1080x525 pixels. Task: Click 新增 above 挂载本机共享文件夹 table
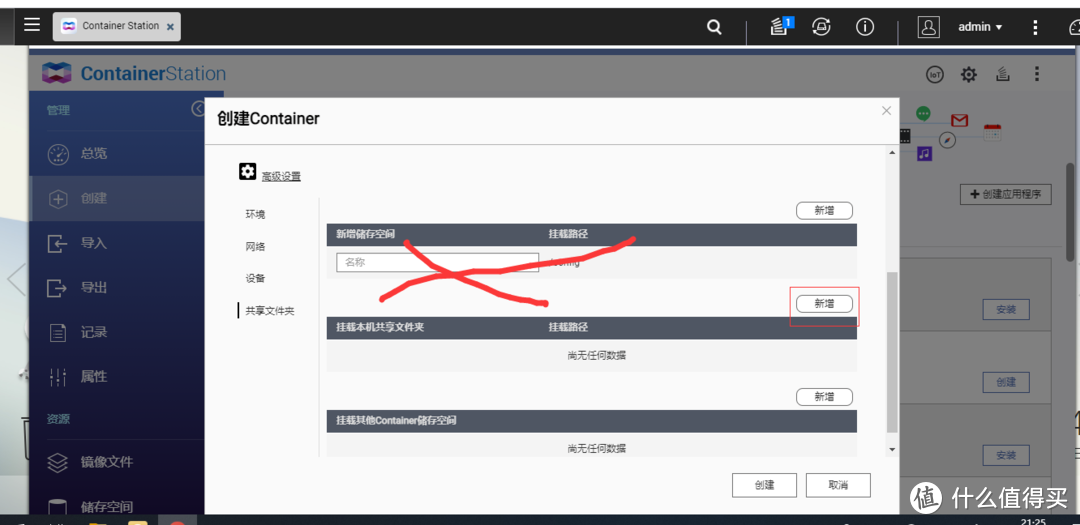pos(824,303)
